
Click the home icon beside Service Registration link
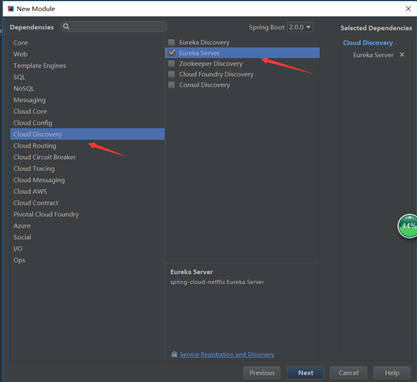tap(174, 354)
